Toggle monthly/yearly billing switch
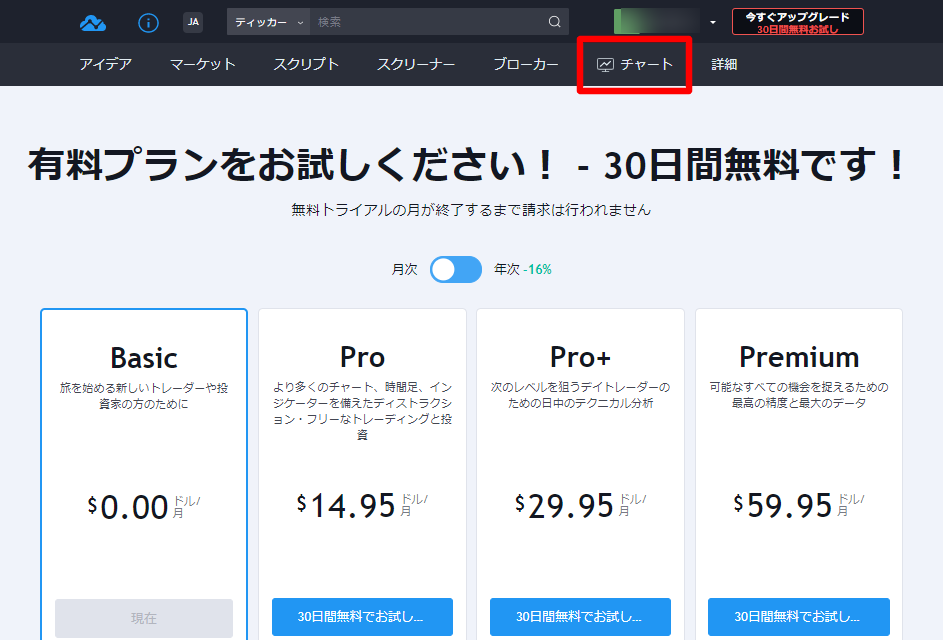This screenshot has width=943, height=640. (456, 269)
